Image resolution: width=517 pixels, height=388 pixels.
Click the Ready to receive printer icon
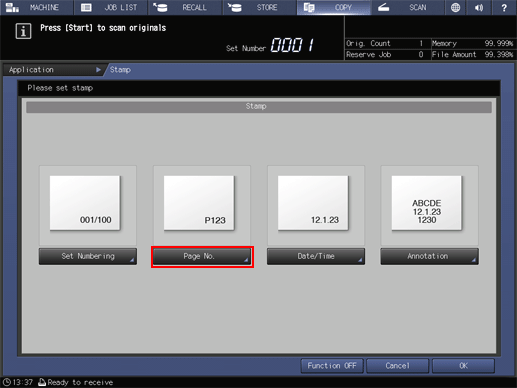[x=42, y=382]
